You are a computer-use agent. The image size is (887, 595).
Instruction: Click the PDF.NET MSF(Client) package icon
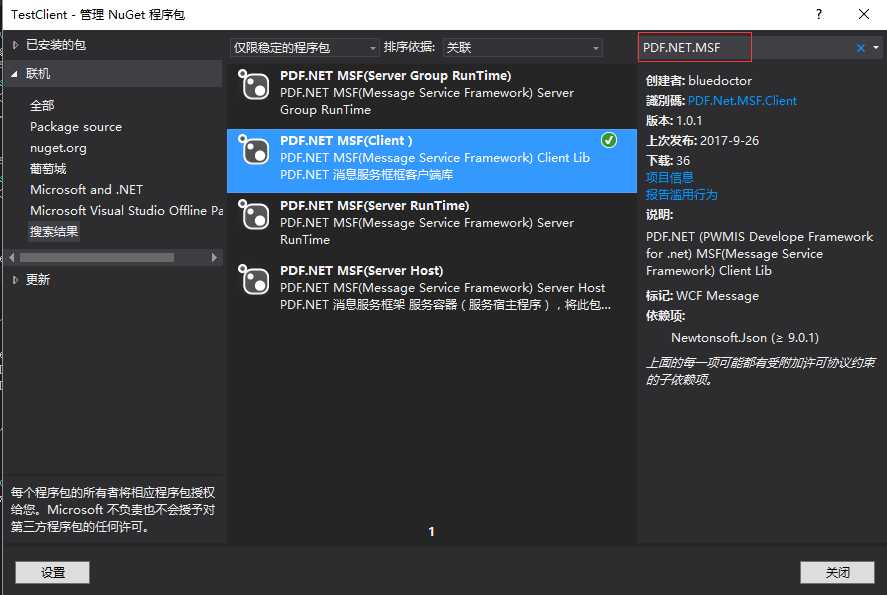coord(254,150)
